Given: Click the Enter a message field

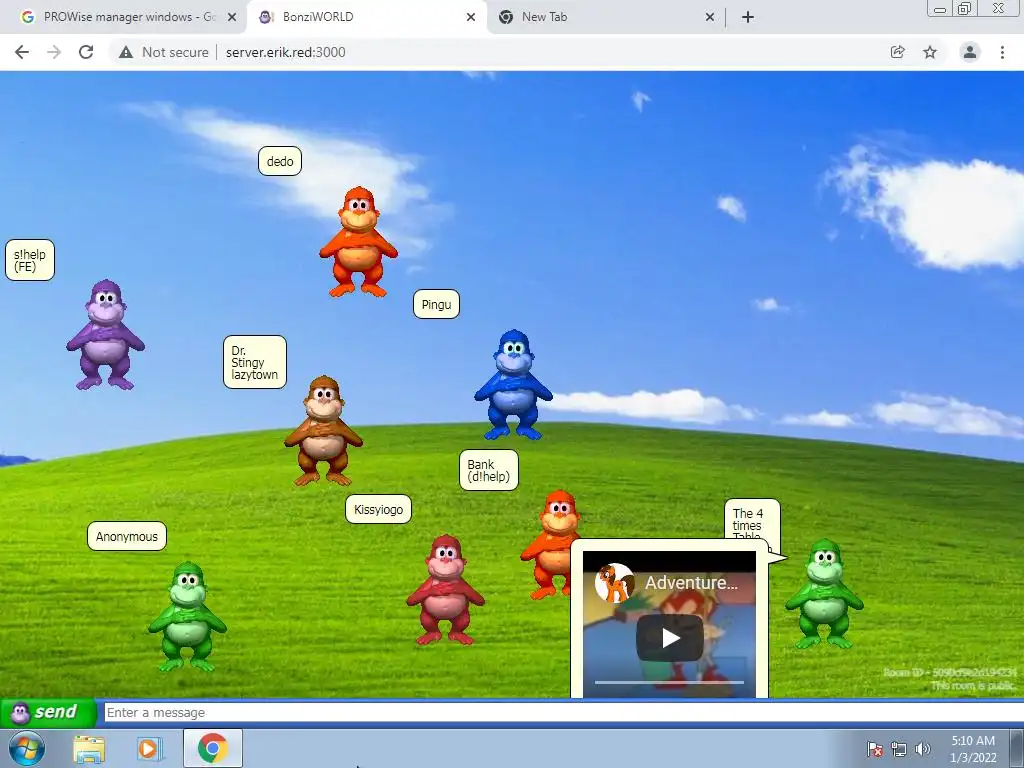Looking at the screenshot, I should (563, 712).
